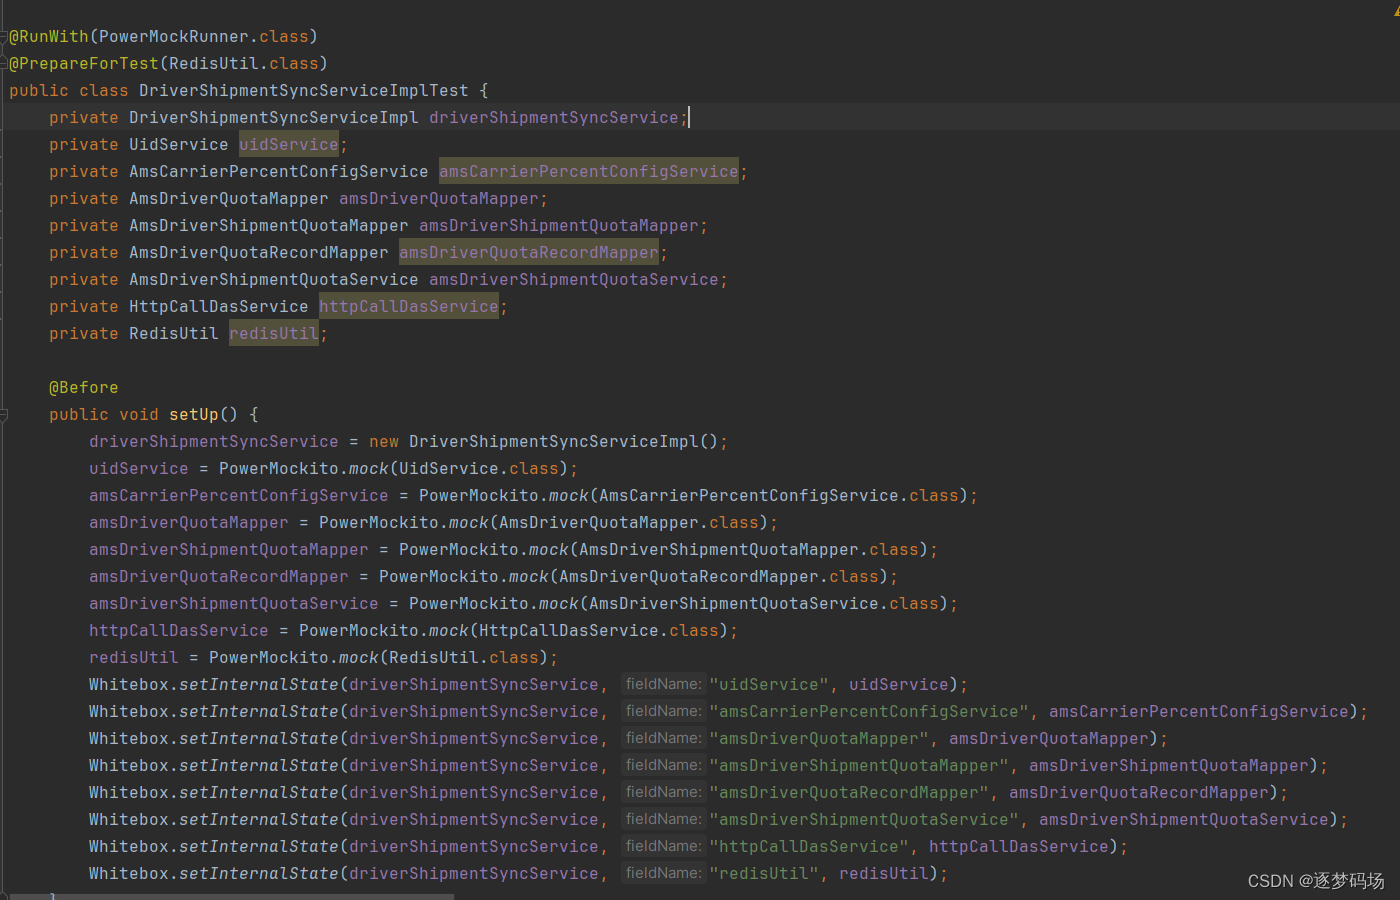Click the string literal "amsDriverShipmentQuotaService"
The width and height of the screenshot is (1400, 900).
click(x=864, y=820)
